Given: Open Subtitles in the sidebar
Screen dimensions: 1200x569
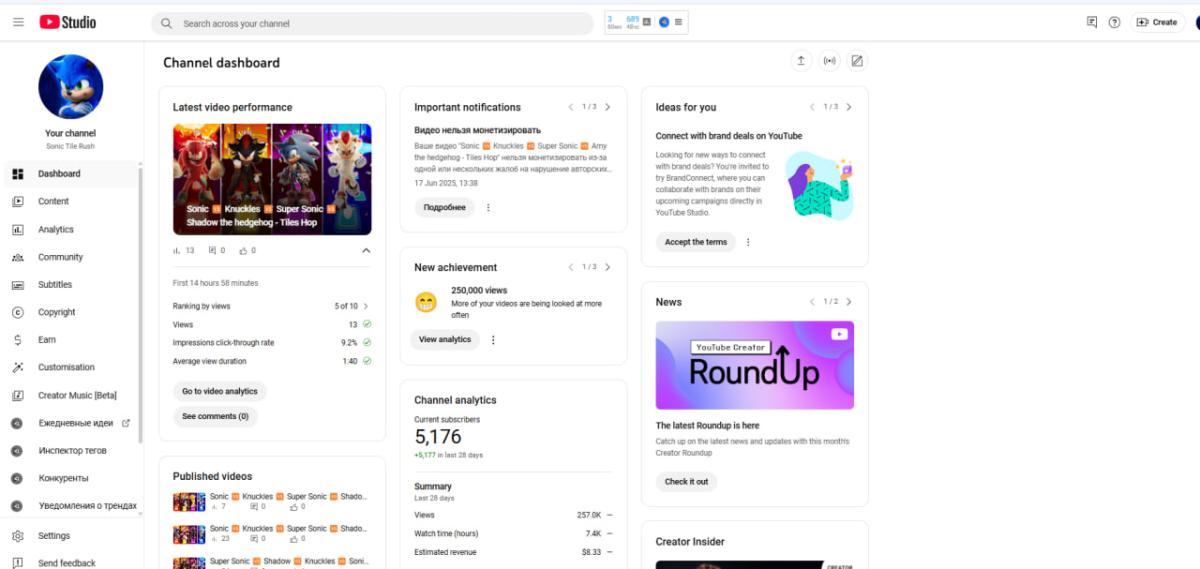Looking at the screenshot, I should click(x=71, y=285).
